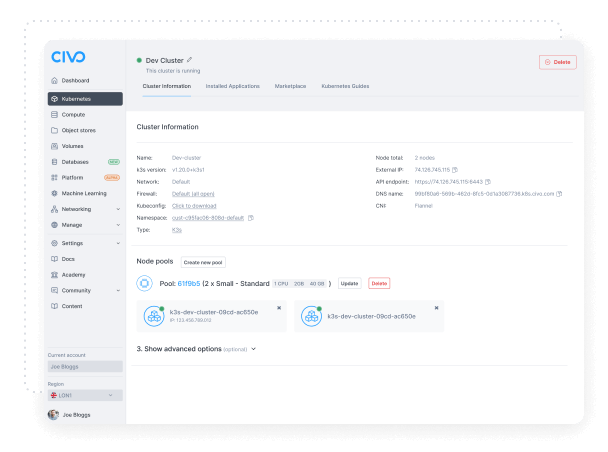Open the Marketplace tab
The image size is (608, 452).
click(291, 87)
